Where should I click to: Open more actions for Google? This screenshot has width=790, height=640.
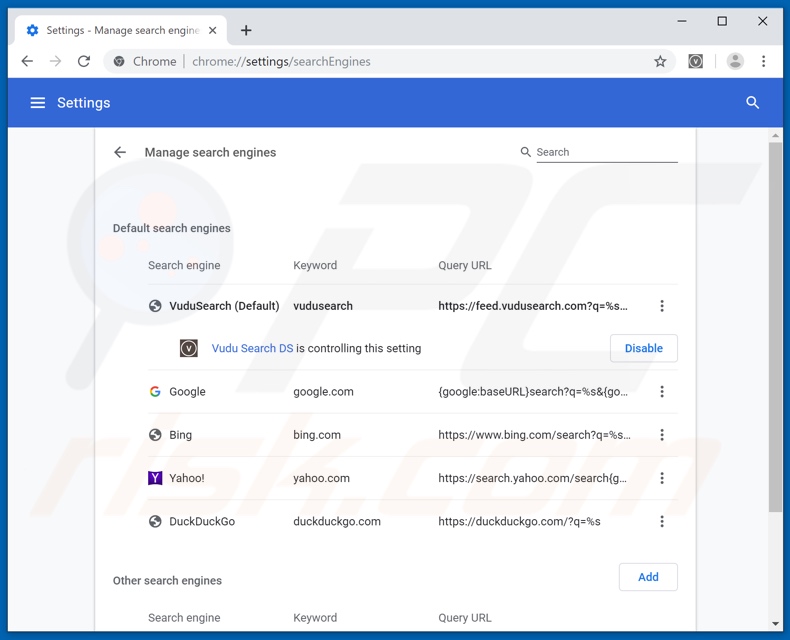point(662,392)
